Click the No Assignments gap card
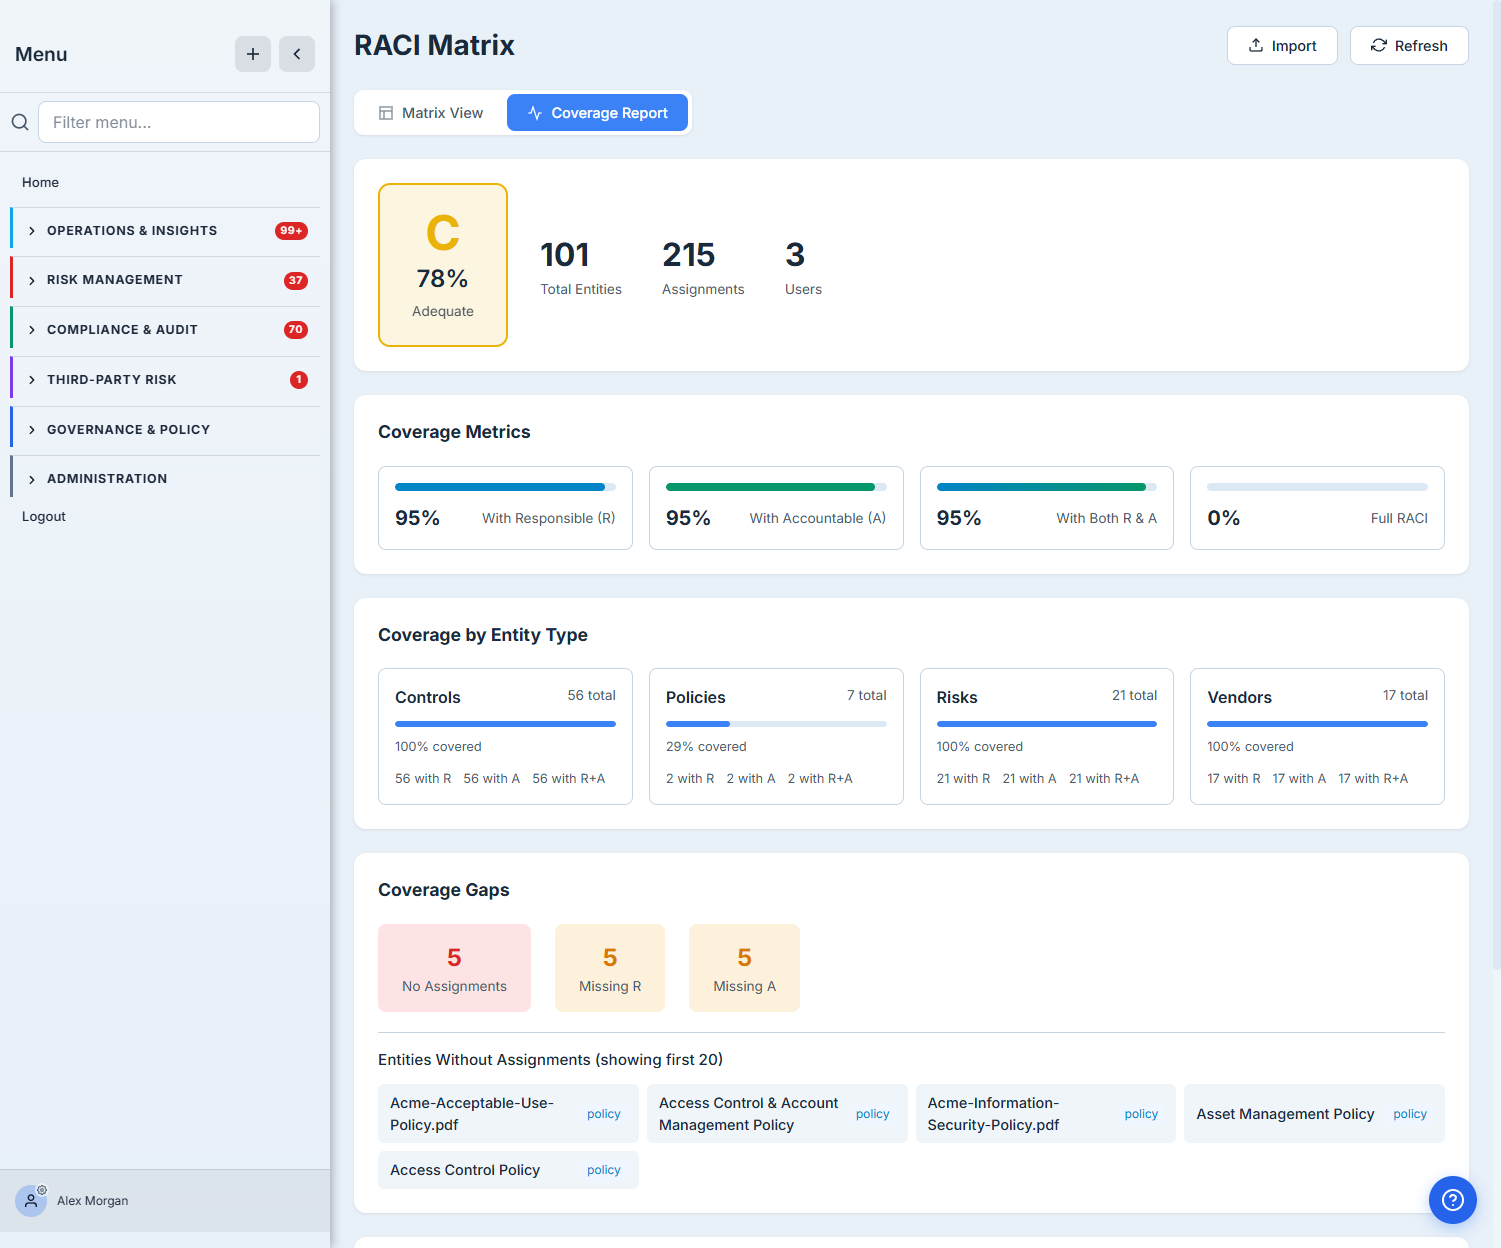The height and width of the screenshot is (1248, 1501). click(x=454, y=968)
